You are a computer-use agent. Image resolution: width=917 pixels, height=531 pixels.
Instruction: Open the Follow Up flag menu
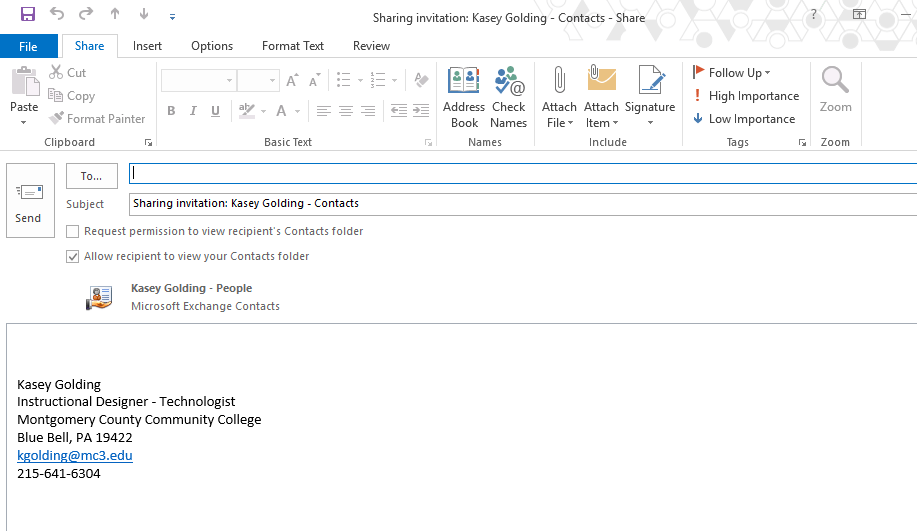[732, 73]
